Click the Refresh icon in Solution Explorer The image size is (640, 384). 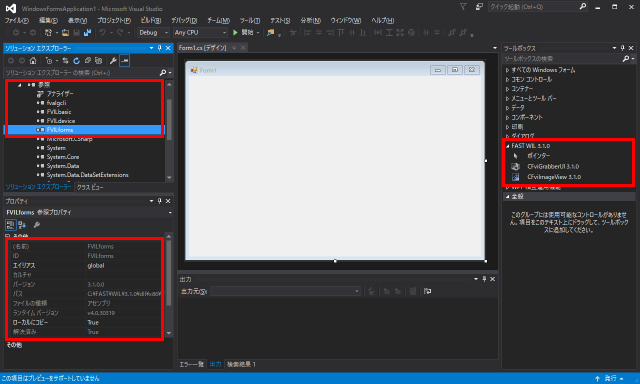76,61
